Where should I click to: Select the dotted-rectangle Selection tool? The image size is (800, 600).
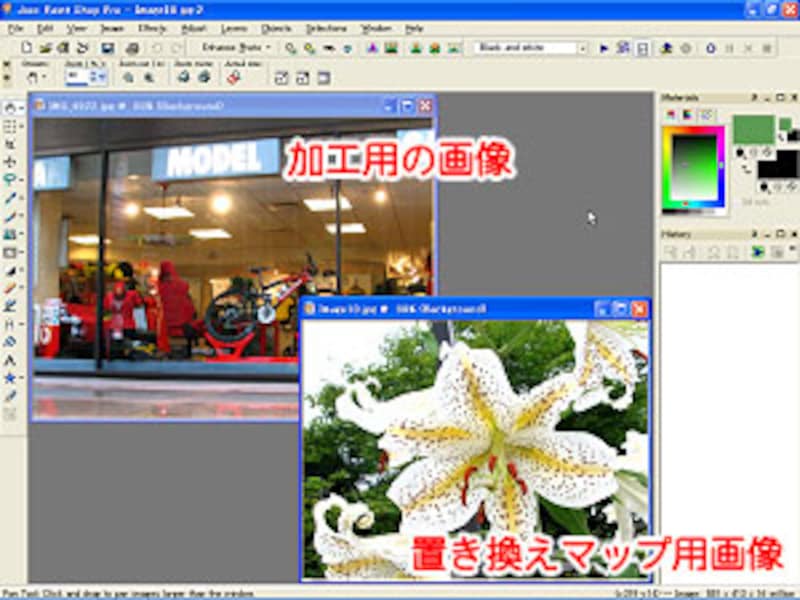click(x=9, y=126)
